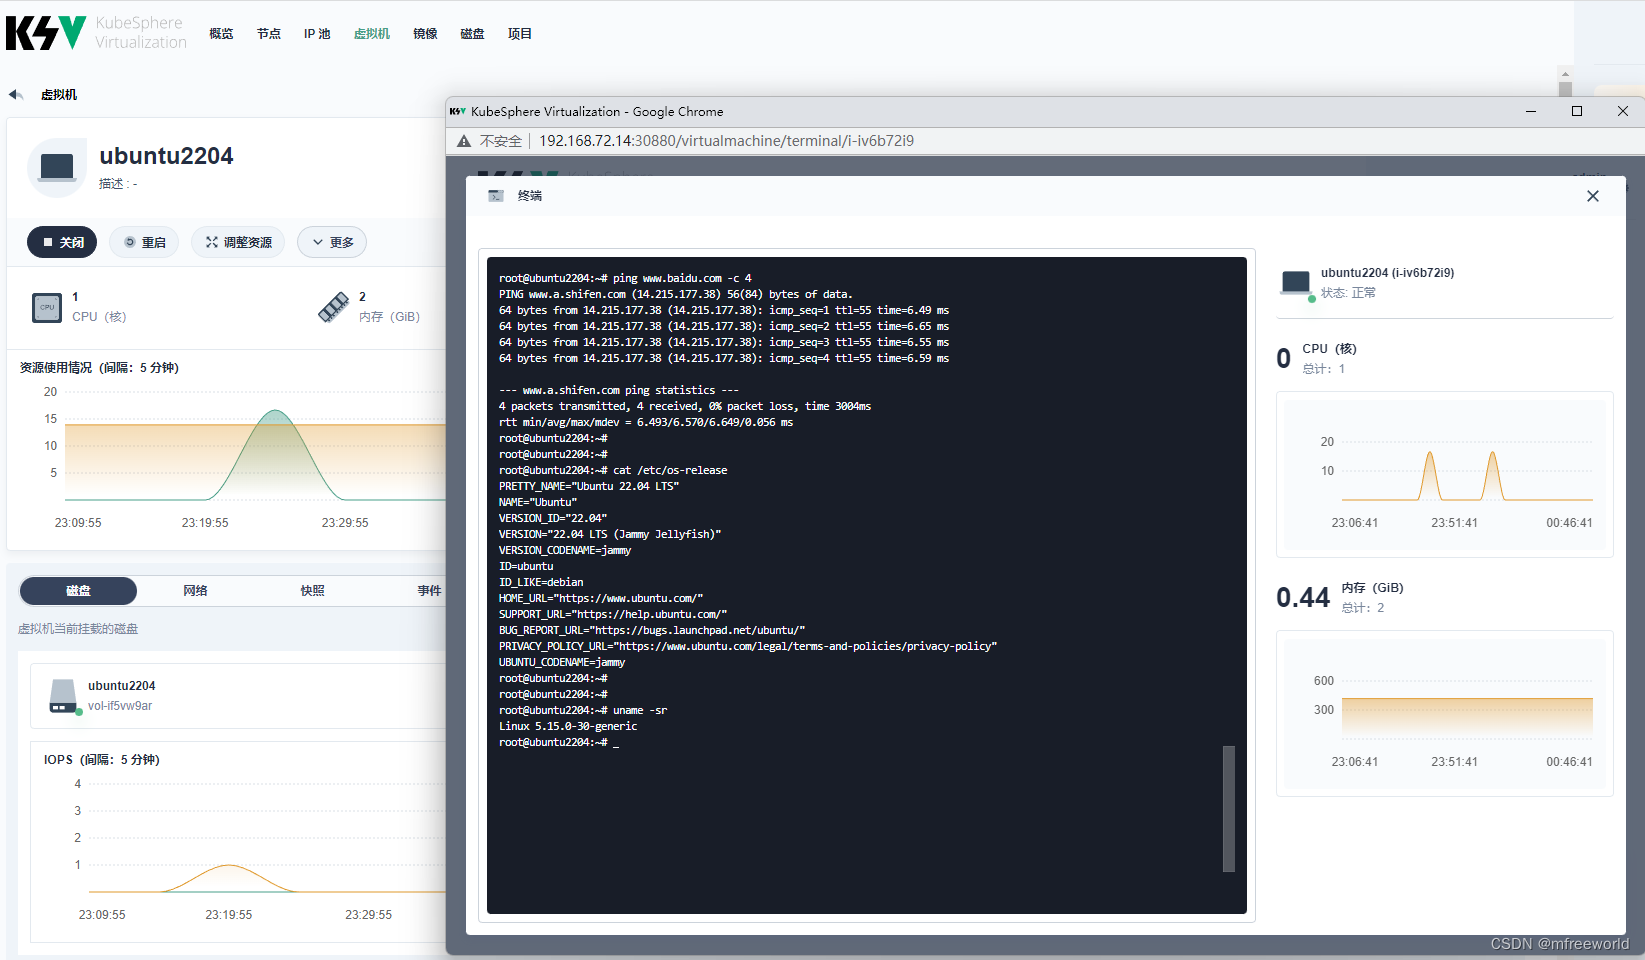Click the 虚拟机当前挂载的磁盘 label

pos(78,629)
